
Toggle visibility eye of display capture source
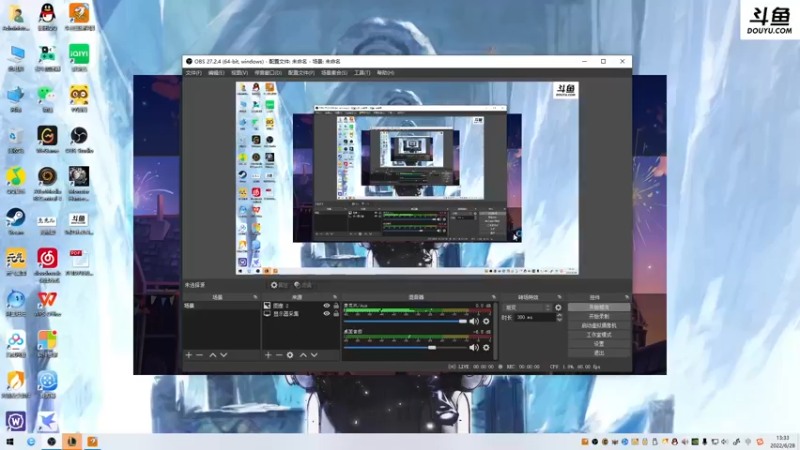click(x=327, y=314)
